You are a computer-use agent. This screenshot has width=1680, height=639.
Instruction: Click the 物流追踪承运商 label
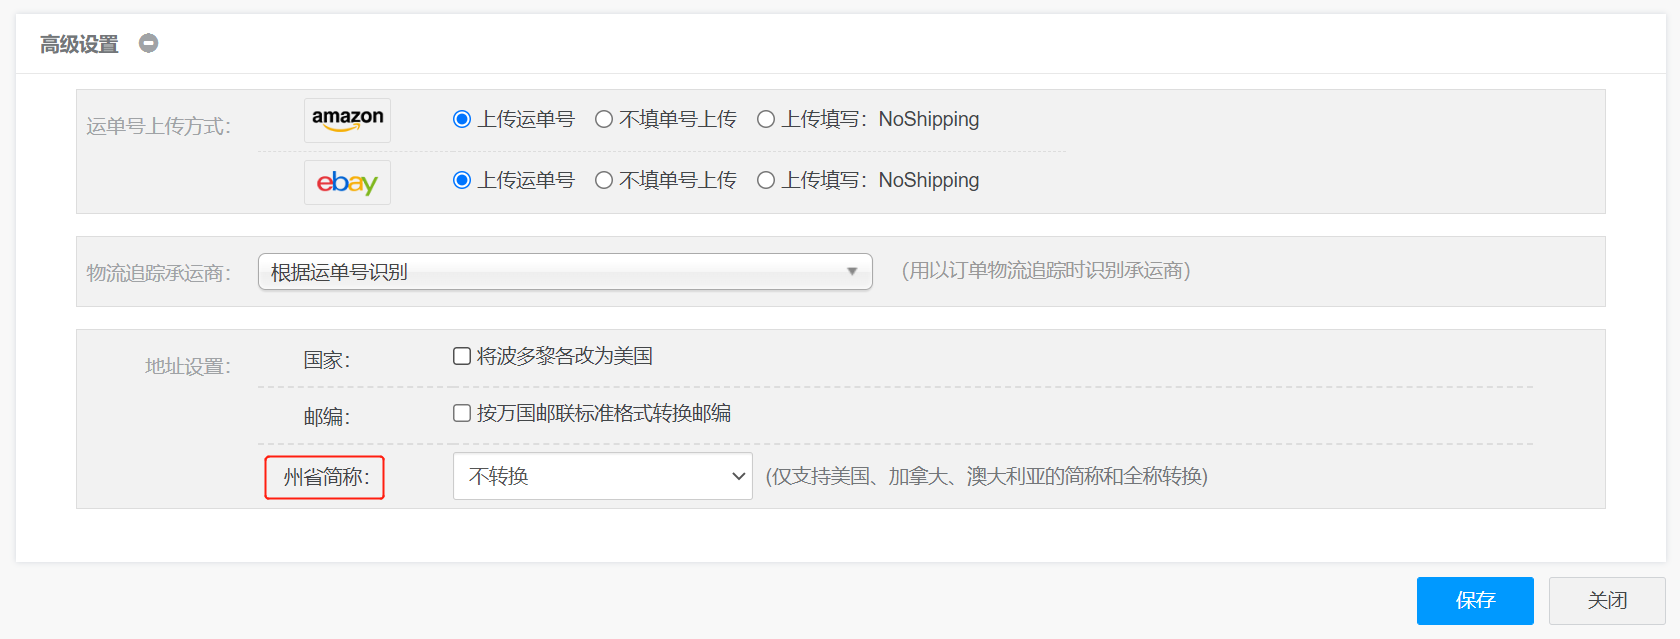point(158,273)
